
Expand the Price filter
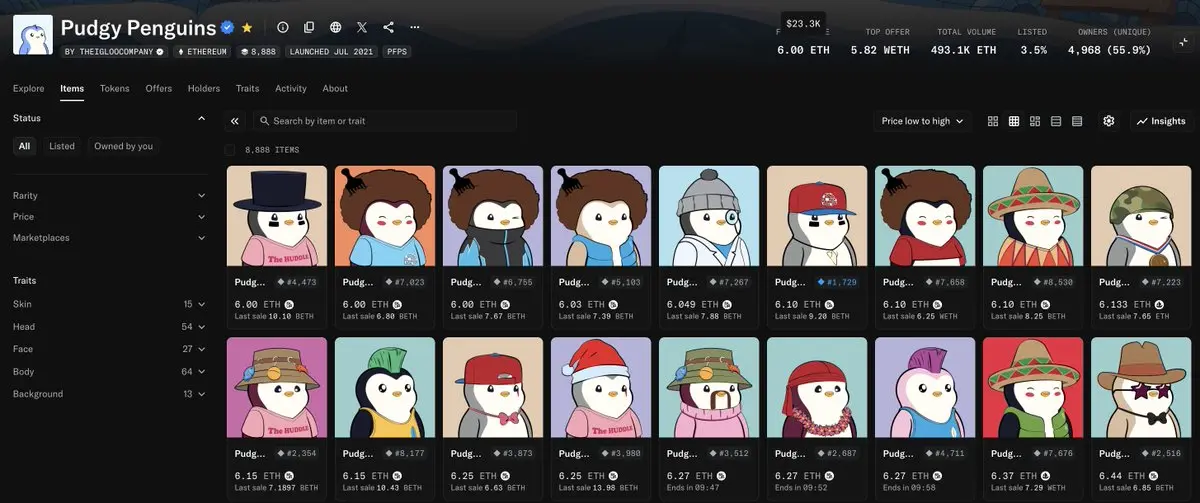pyautogui.click(x=109, y=217)
